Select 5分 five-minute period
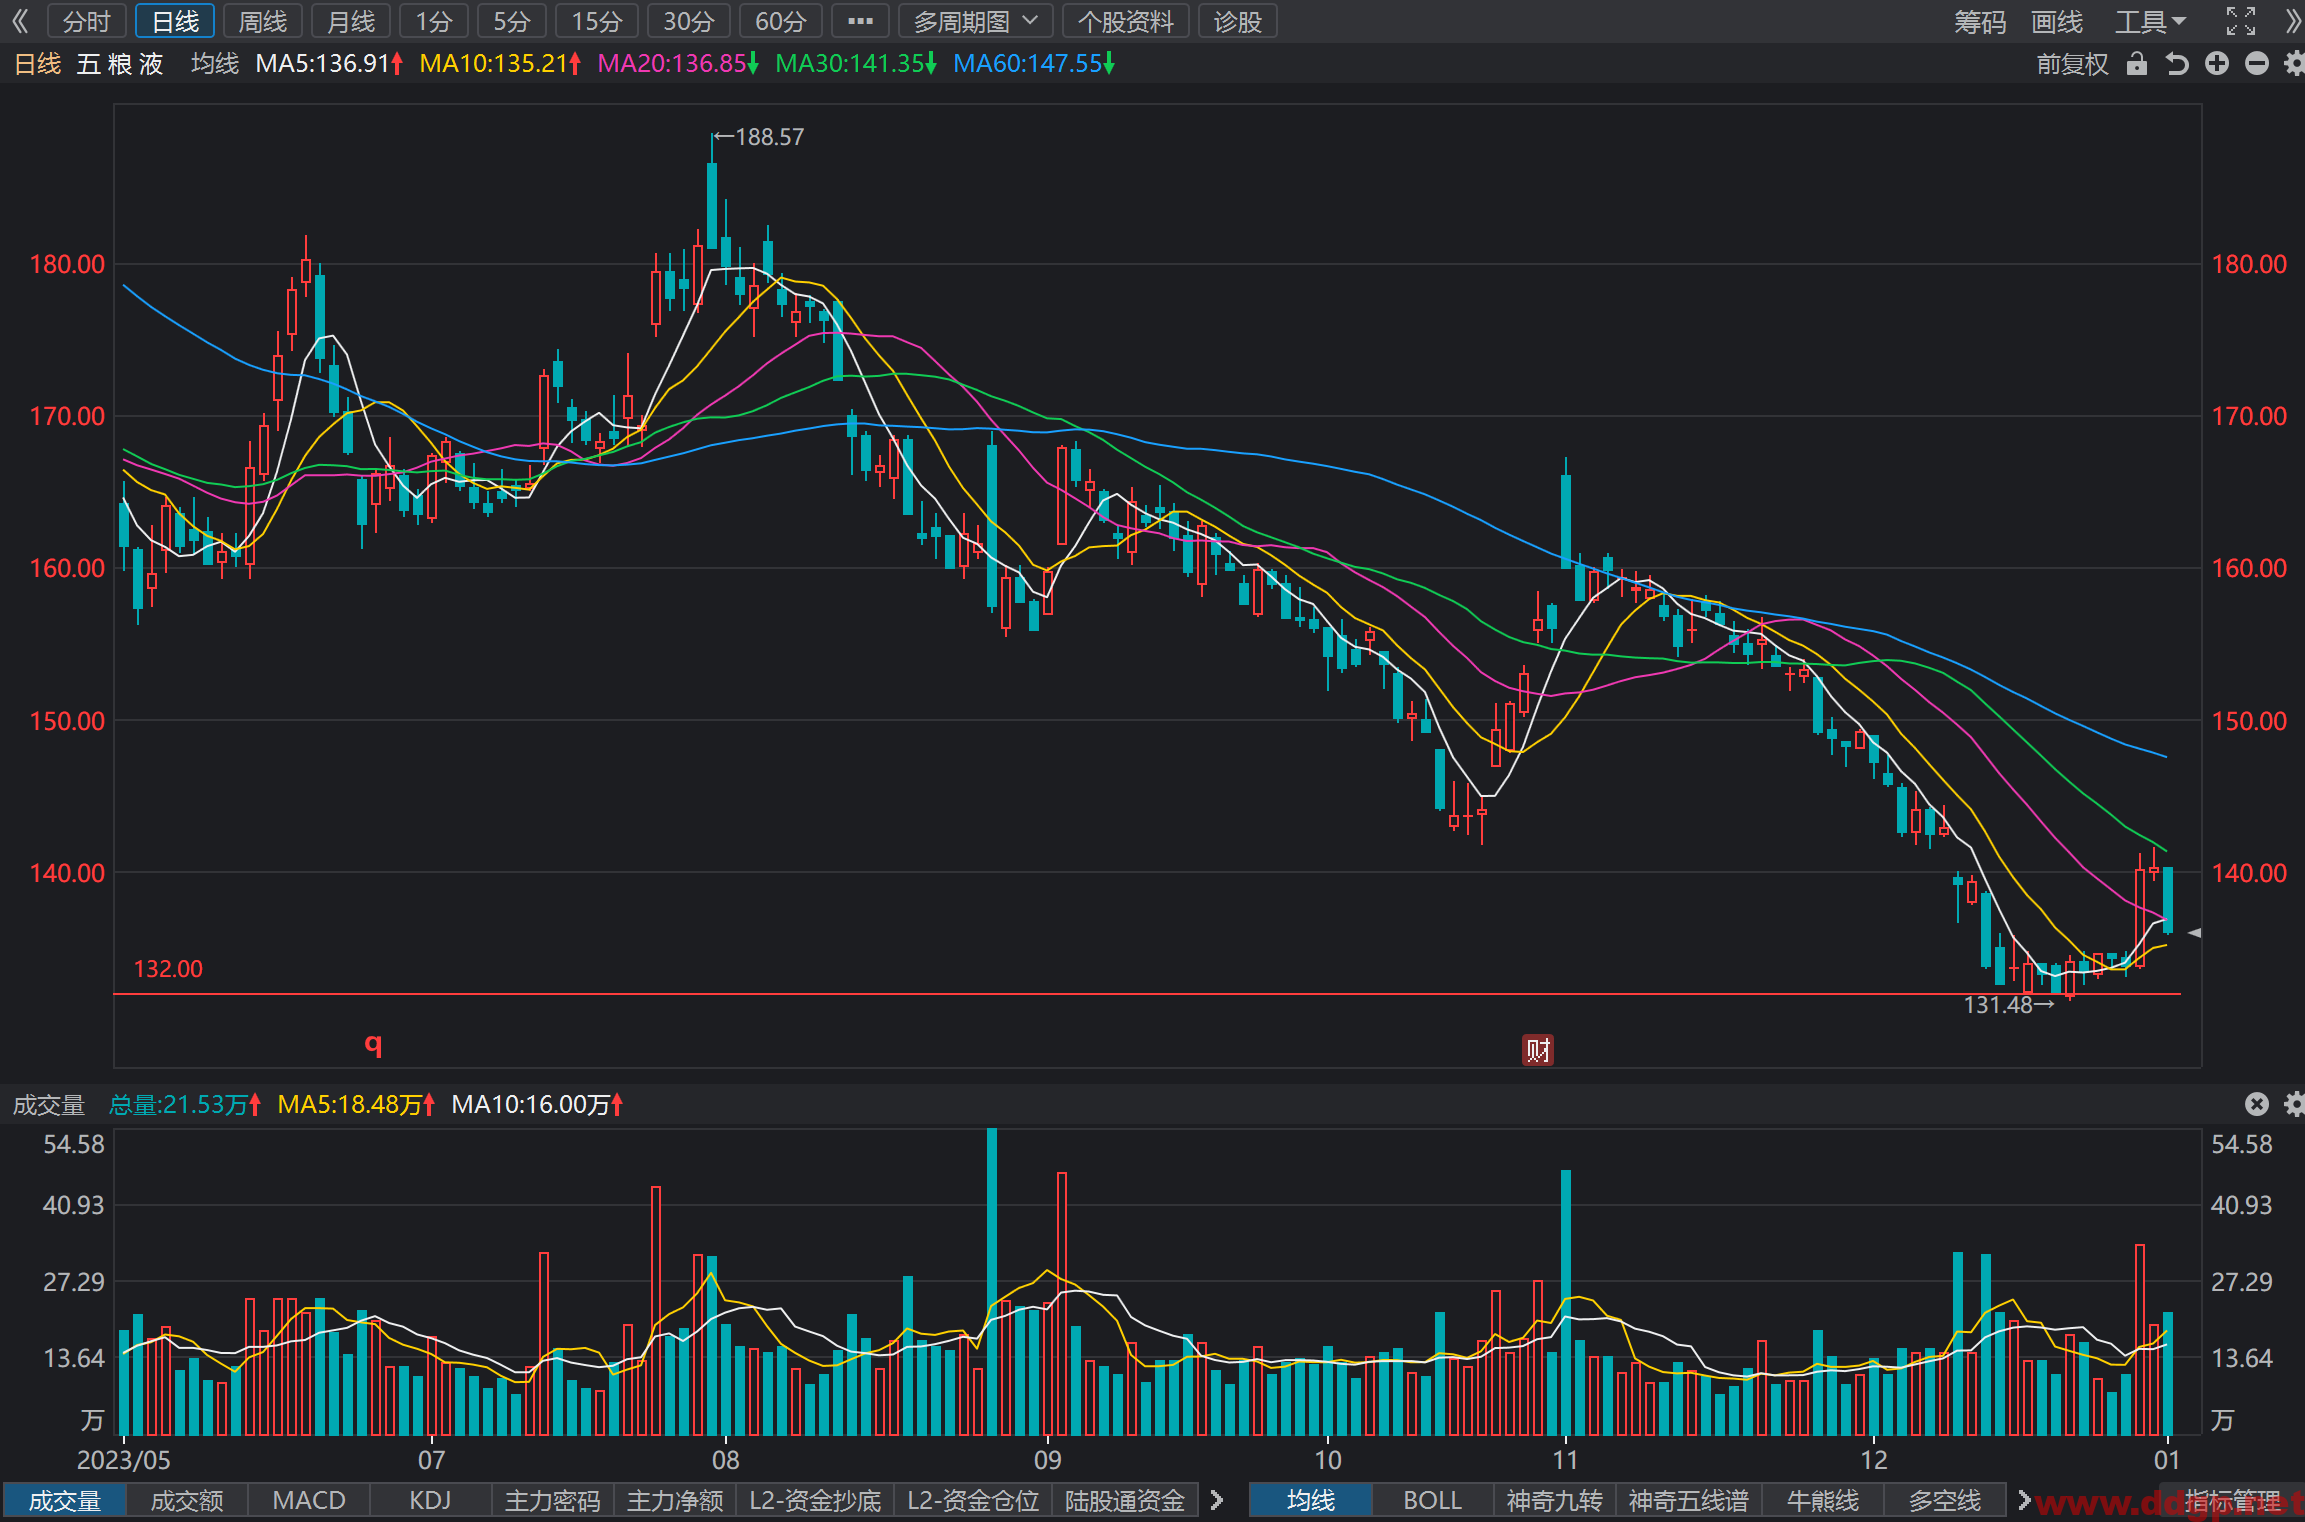 pos(512,21)
